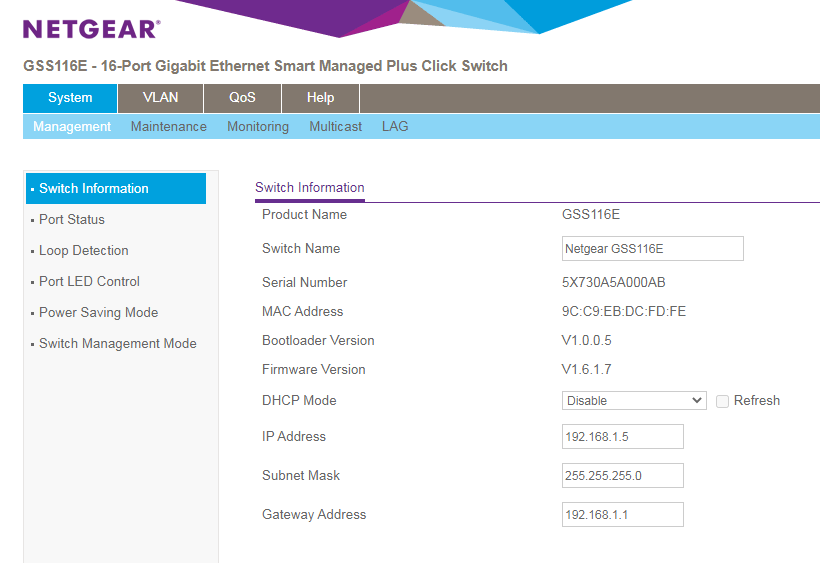Select the Management submenu
Image resolution: width=820 pixels, height=563 pixels.
click(x=72, y=127)
